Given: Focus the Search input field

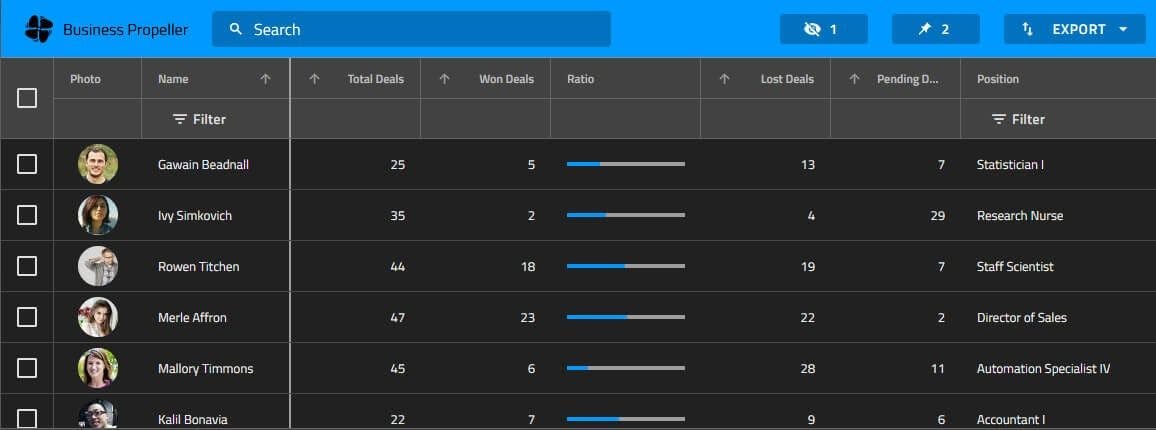Looking at the screenshot, I should (x=420, y=29).
